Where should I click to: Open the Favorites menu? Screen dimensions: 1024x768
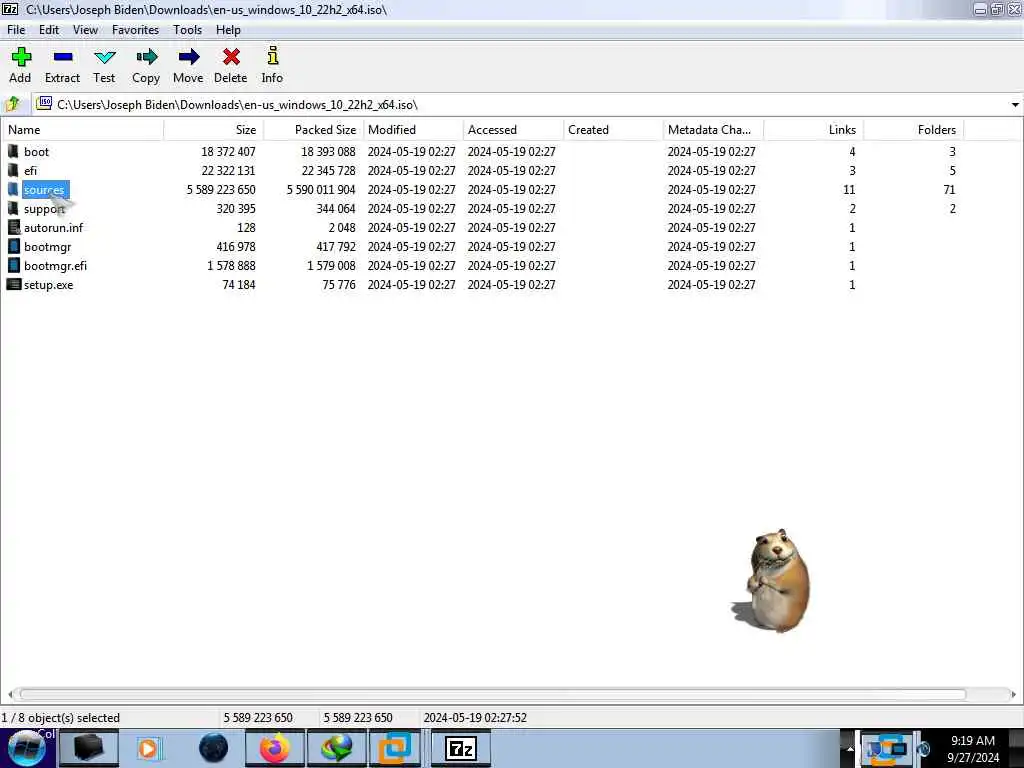tap(135, 30)
